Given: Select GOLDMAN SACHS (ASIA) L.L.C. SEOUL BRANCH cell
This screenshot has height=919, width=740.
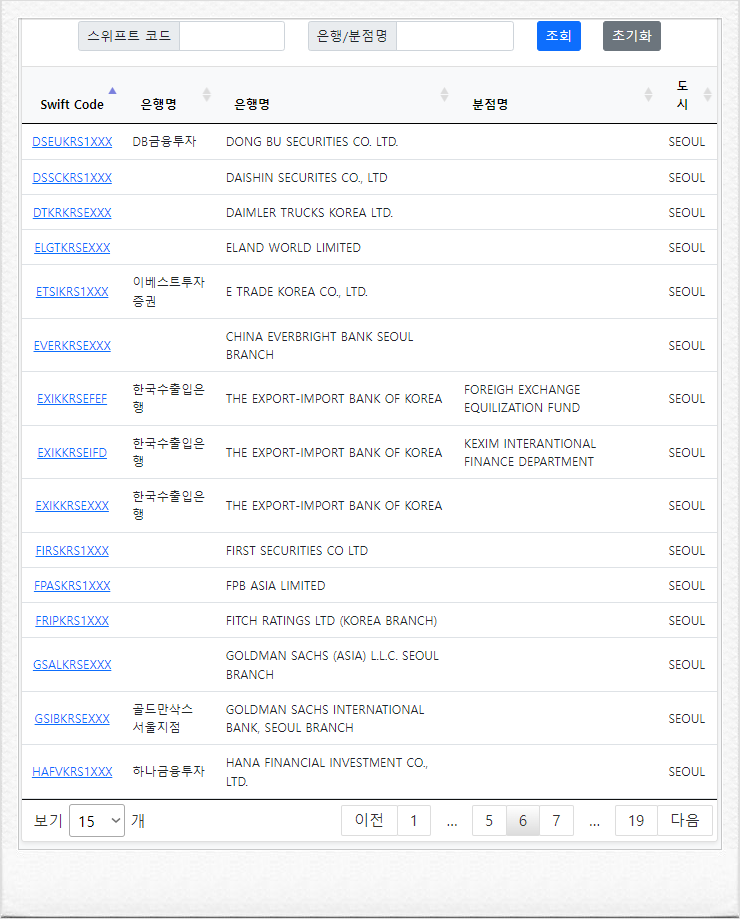Looking at the screenshot, I should 332,665.
